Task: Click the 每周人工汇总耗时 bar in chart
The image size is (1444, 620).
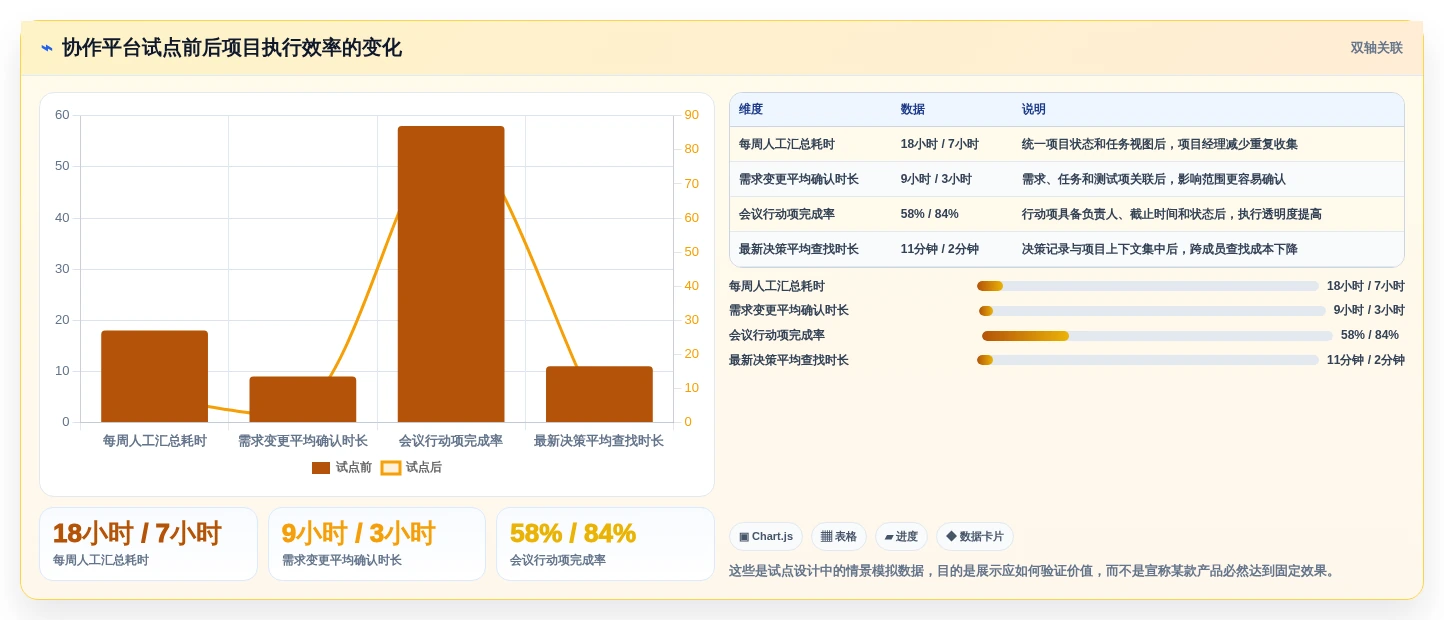Action: pos(154,376)
